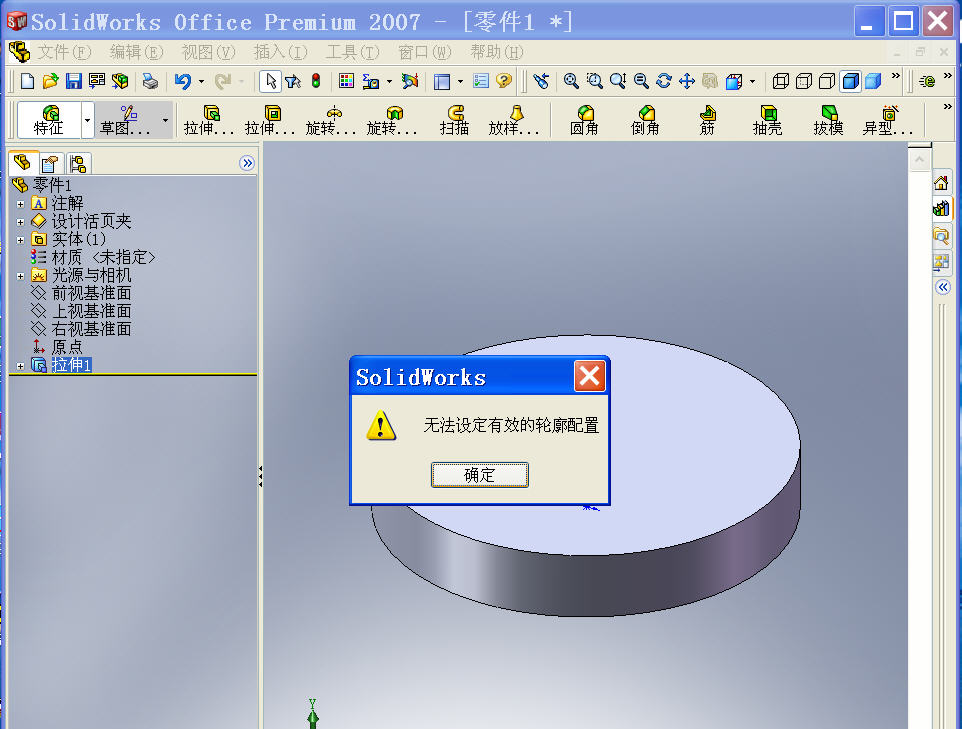Print using the printer icon
The height and width of the screenshot is (729, 962).
coord(150,81)
